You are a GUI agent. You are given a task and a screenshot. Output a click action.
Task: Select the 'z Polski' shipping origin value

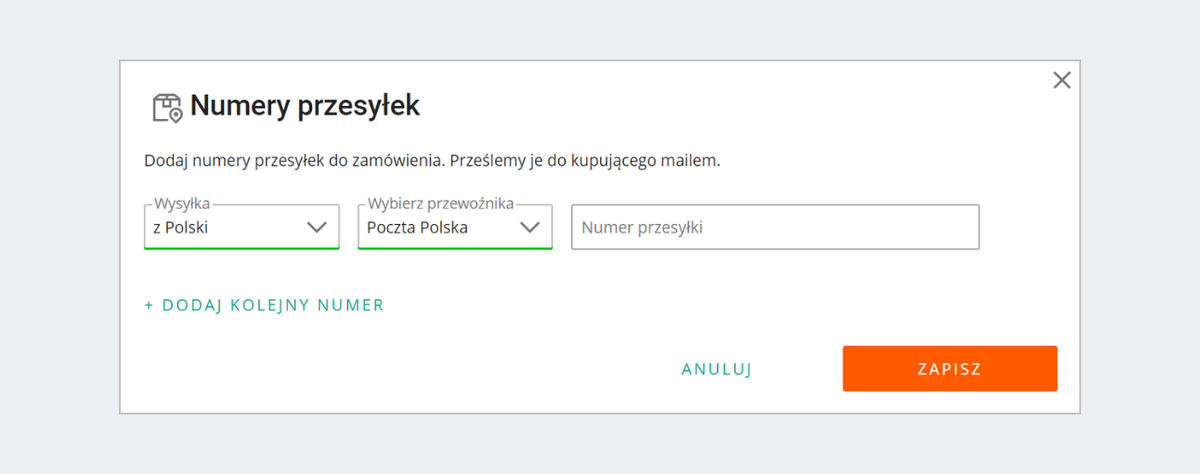coord(181,227)
